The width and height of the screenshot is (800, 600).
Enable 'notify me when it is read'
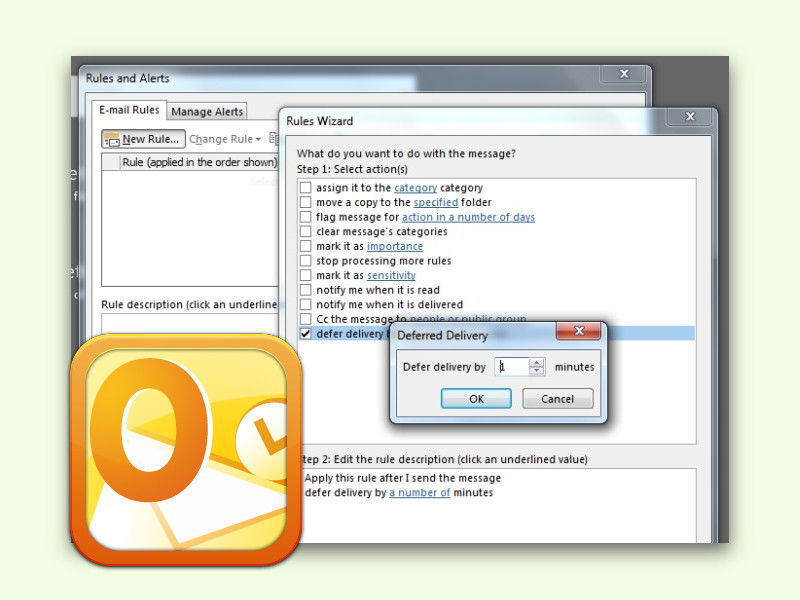(x=305, y=290)
